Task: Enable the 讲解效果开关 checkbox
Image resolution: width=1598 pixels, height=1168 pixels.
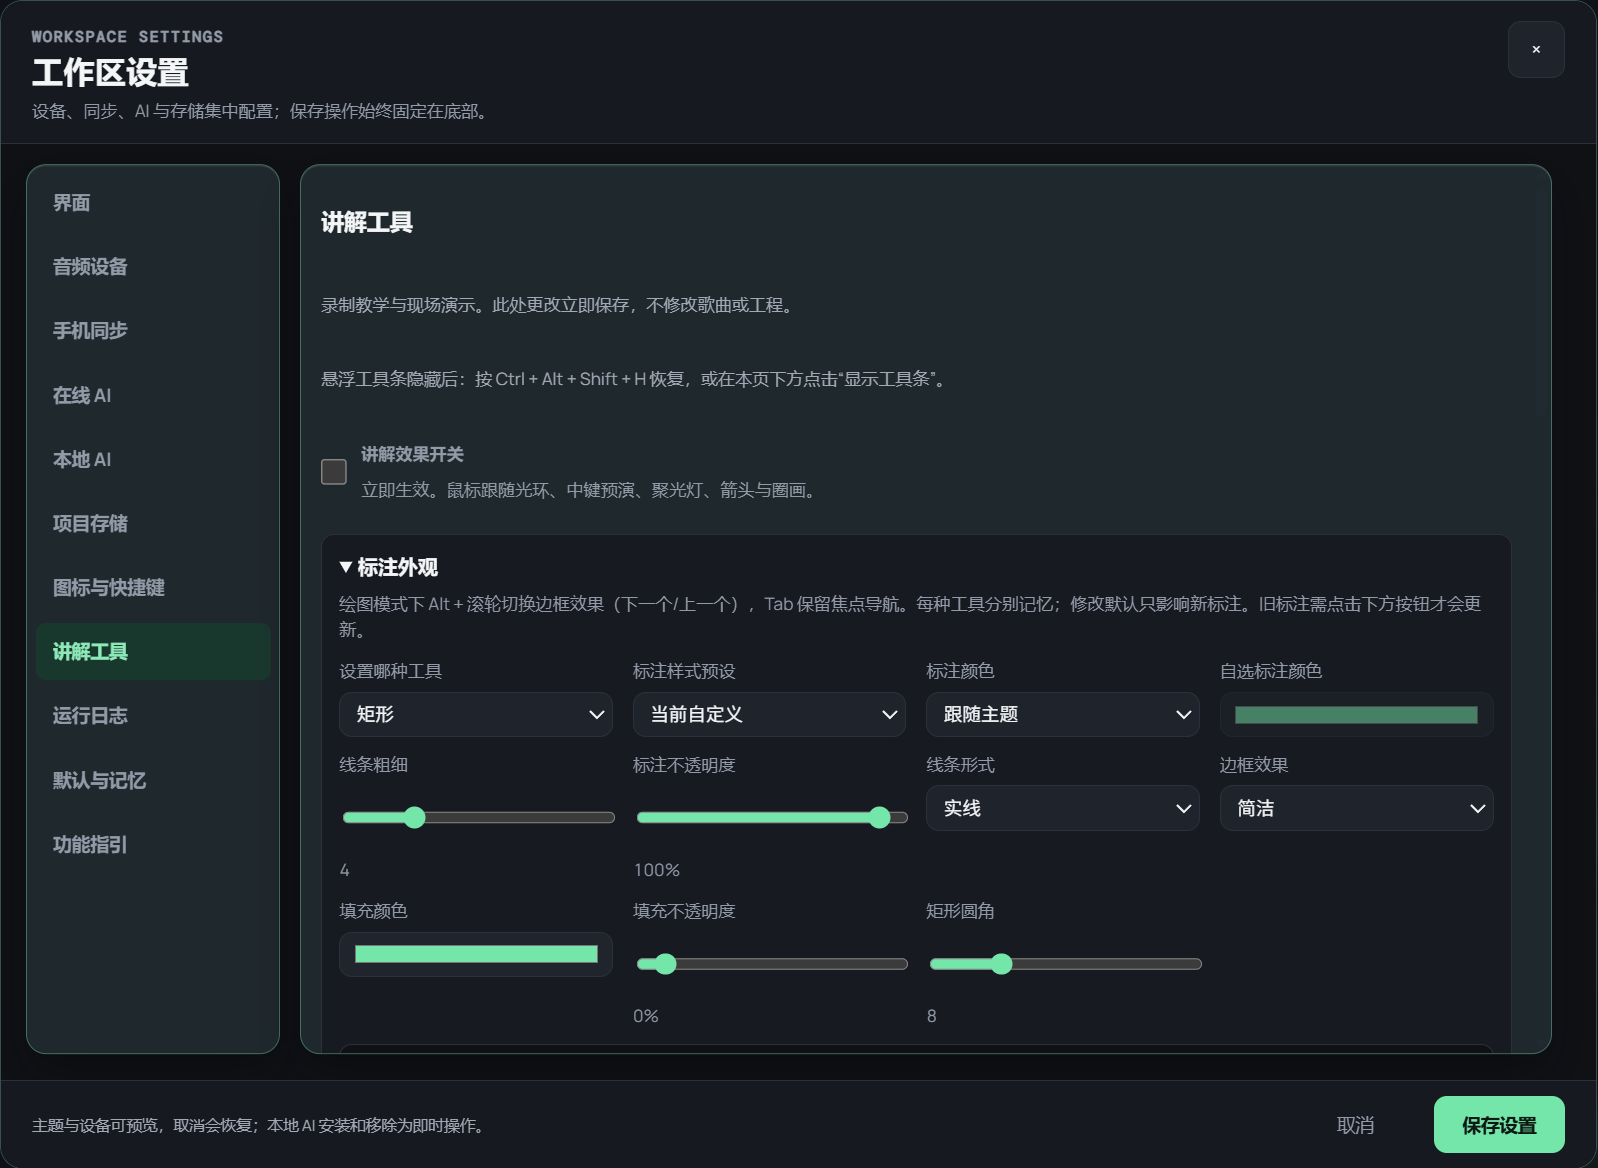Action: [334, 472]
